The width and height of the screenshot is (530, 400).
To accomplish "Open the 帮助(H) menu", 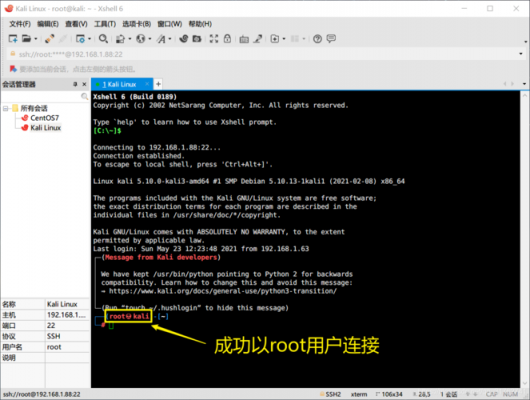I will pos(200,24).
